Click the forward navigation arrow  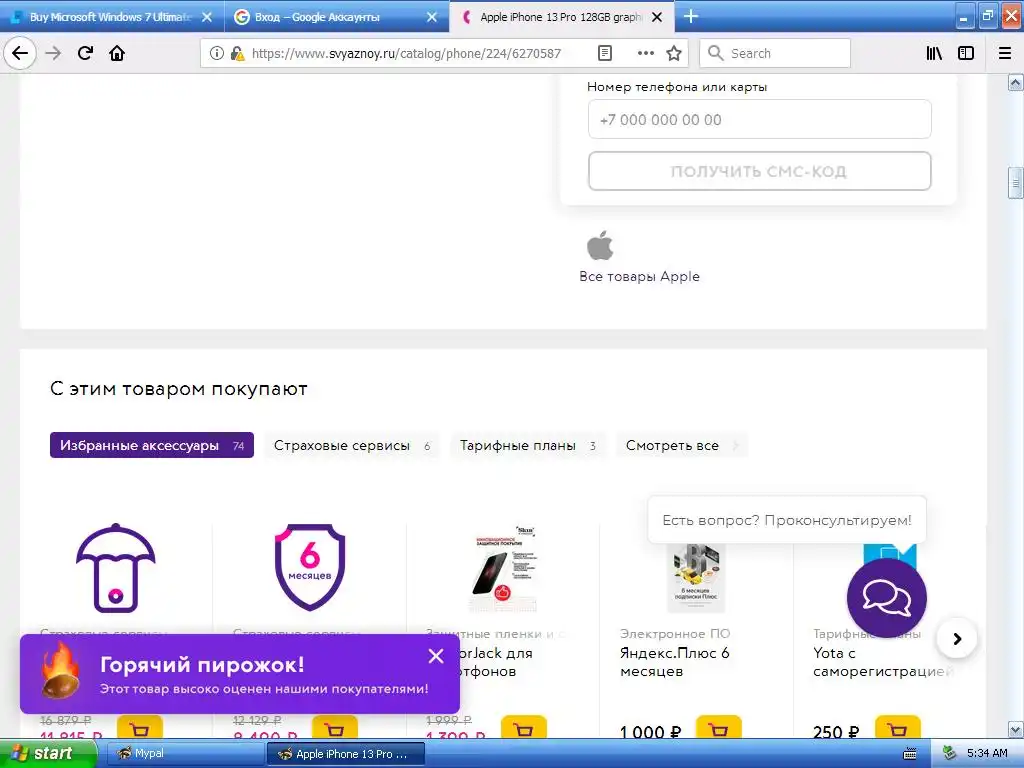[x=53, y=53]
